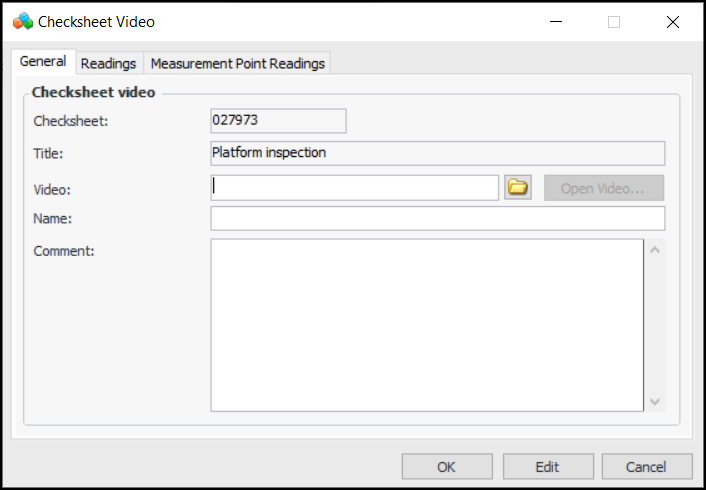The height and width of the screenshot is (490, 706).
Task: Click the Checksheet number field showing 027973
Action: click(278, 121)
